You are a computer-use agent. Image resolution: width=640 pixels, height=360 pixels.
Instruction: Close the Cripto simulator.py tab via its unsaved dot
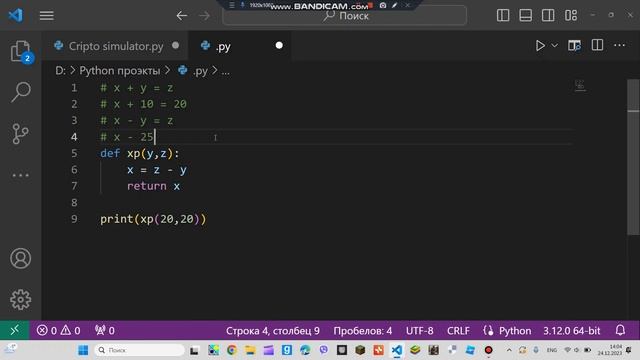tap(176, 45)
